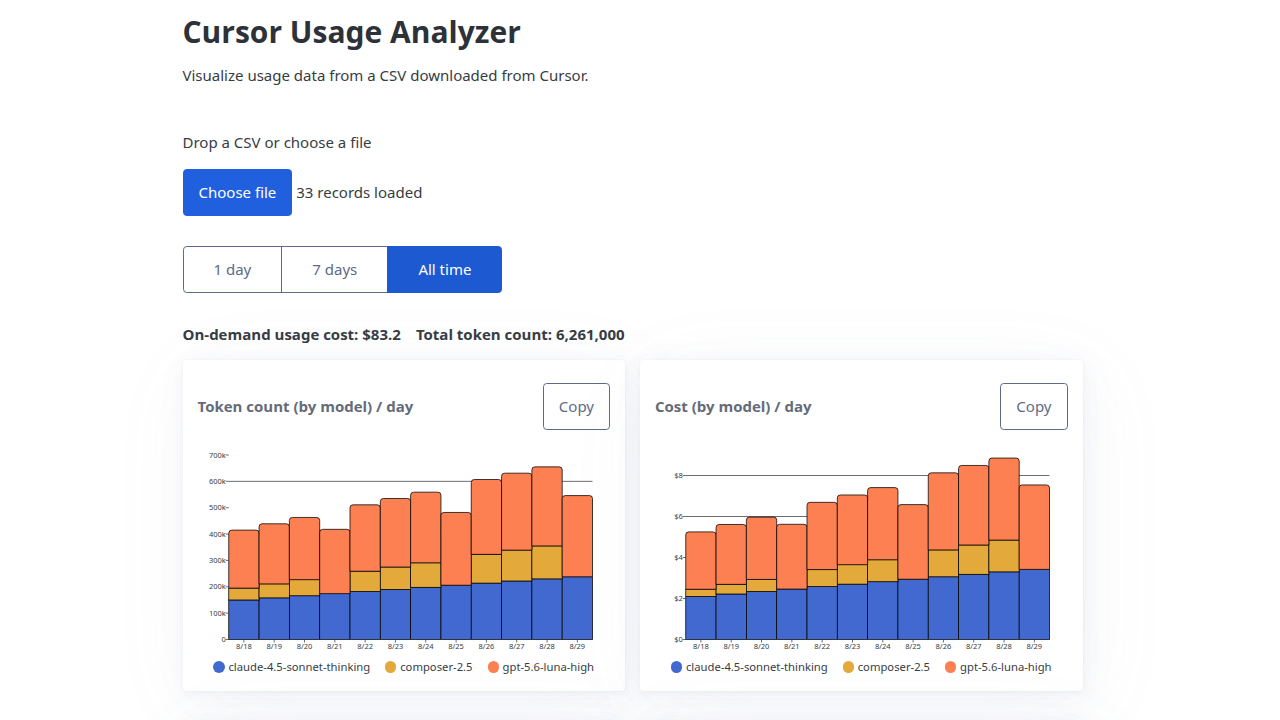Toggle claude-4.5-sonnet-thinking in token chart legend
1280x720 pixels.
(x=291, y=667)
